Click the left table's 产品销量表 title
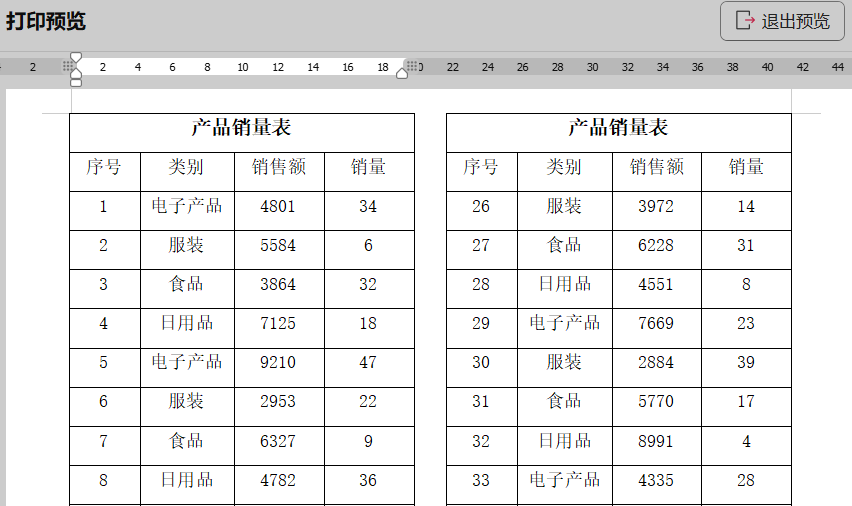 241,128
